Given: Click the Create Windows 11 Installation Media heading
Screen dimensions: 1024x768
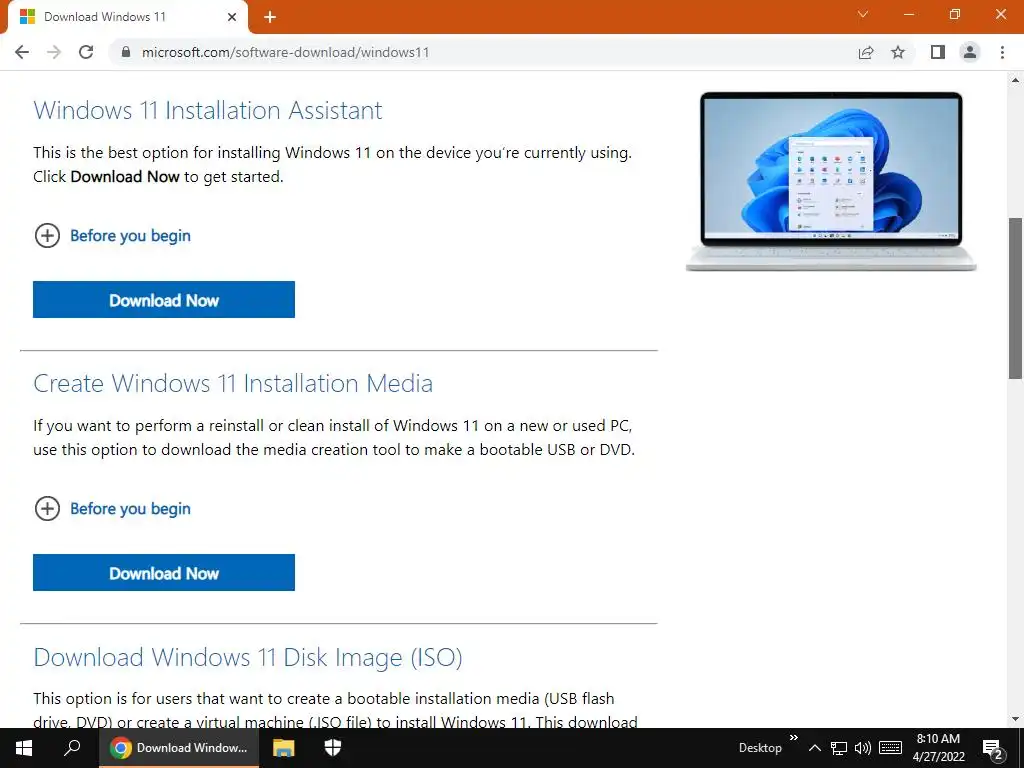Looking at the screenshot, I should (233, 383).
